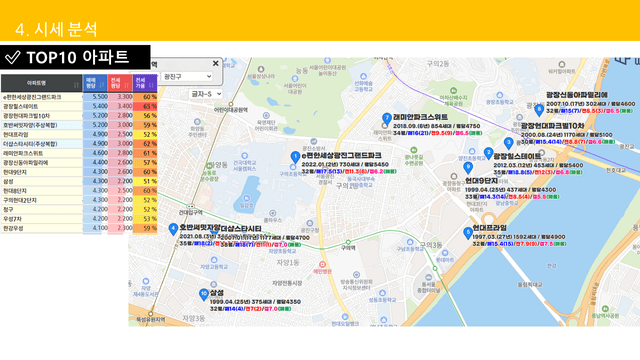This screenshot has width=640, height=360.
Task: Select map marker 3 for 광장현대파크빌10차
Action: [x=508, y=143]
